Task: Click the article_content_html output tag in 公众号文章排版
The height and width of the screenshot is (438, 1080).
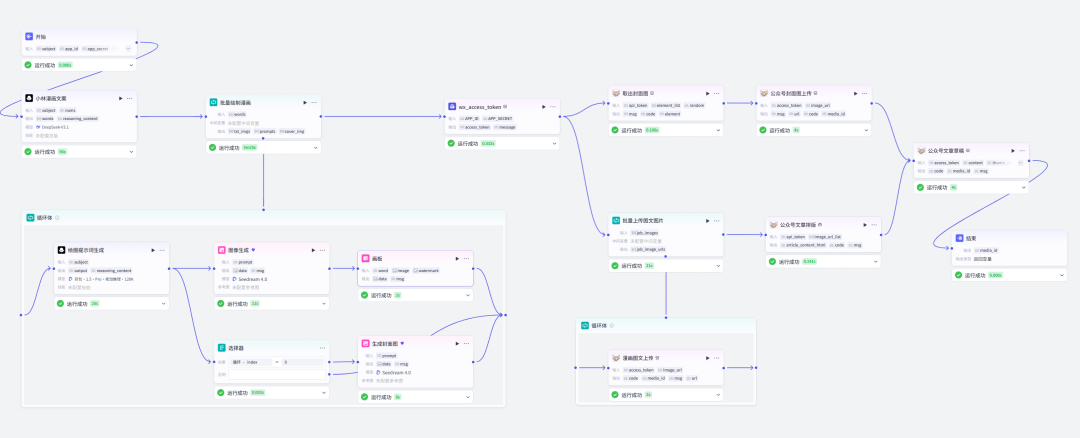Action: click(x=804, y=244)
